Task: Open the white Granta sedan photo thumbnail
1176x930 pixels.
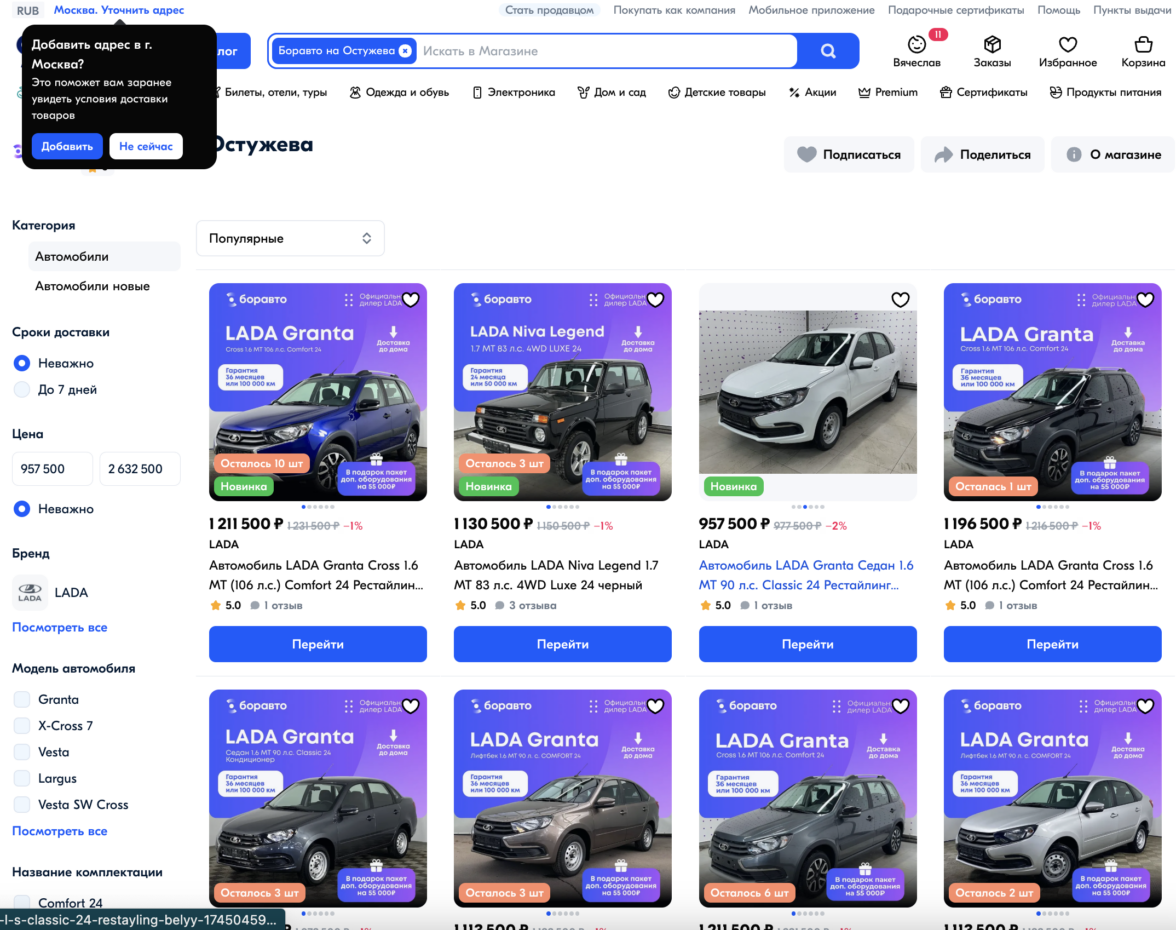Action: pyautogui.click(x=808, y=392)
